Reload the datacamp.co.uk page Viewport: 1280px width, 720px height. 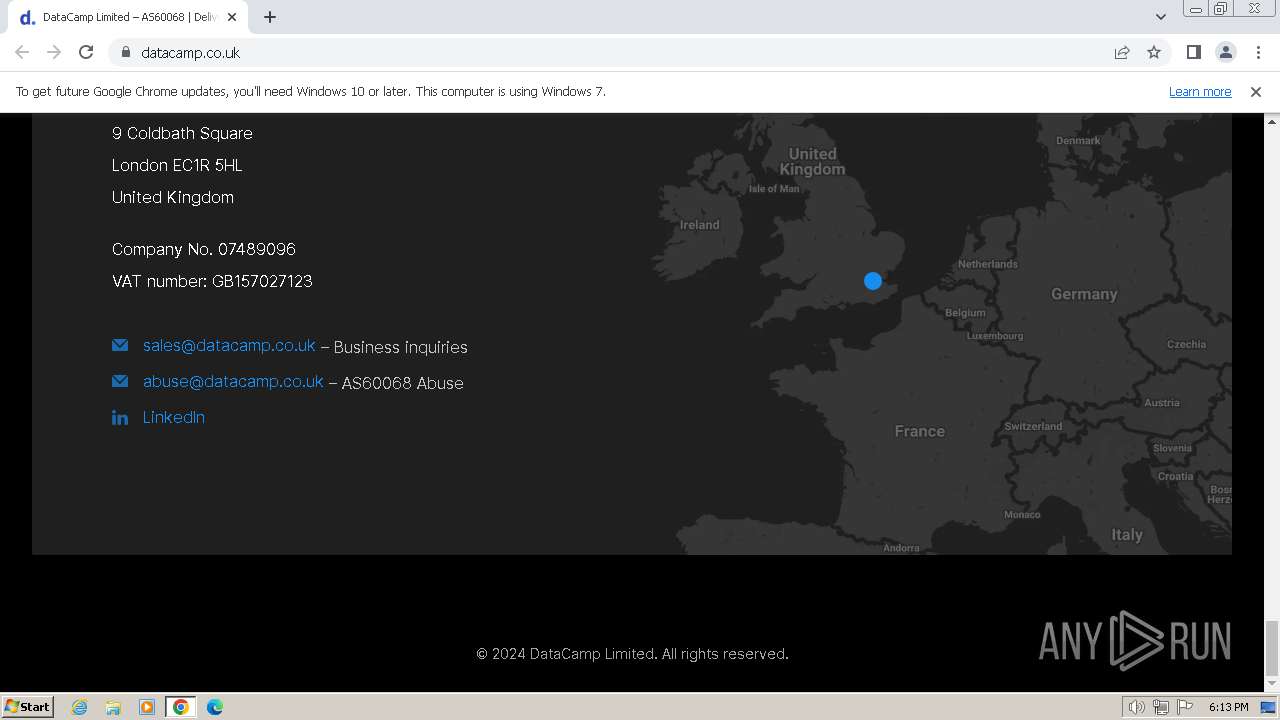[86, 52]
